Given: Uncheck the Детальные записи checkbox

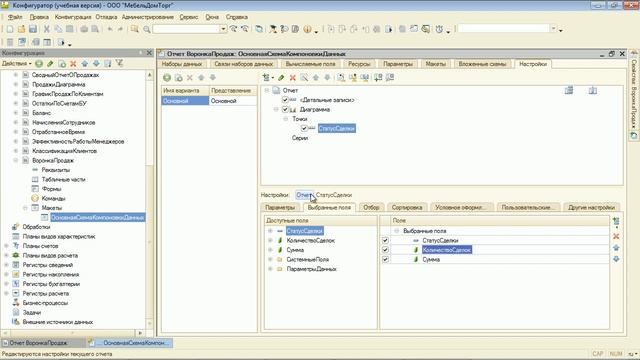Looking at the screenshot, I should 285,100.
